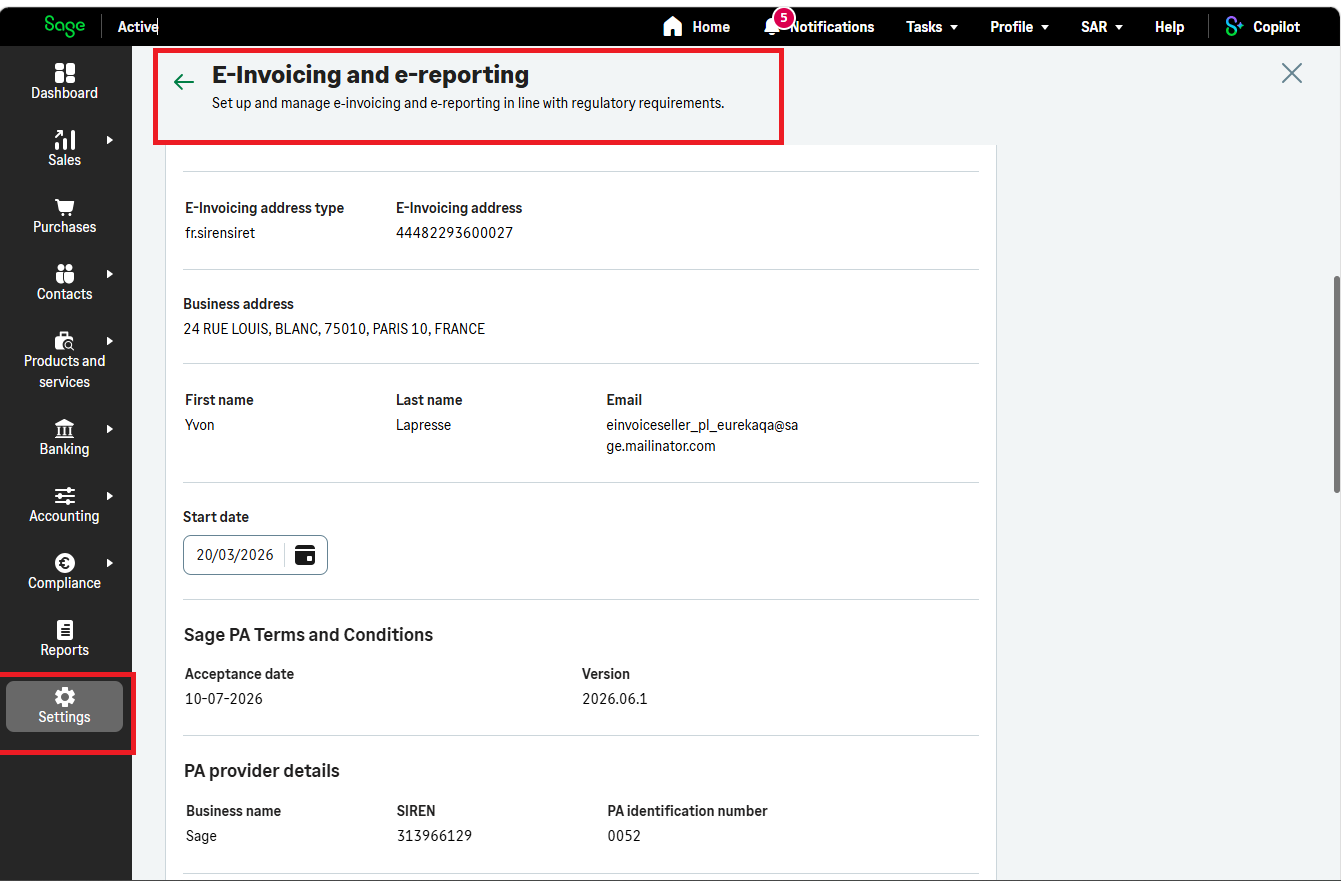Click the E-Invoicing address 44482293600027

(455, 233)
